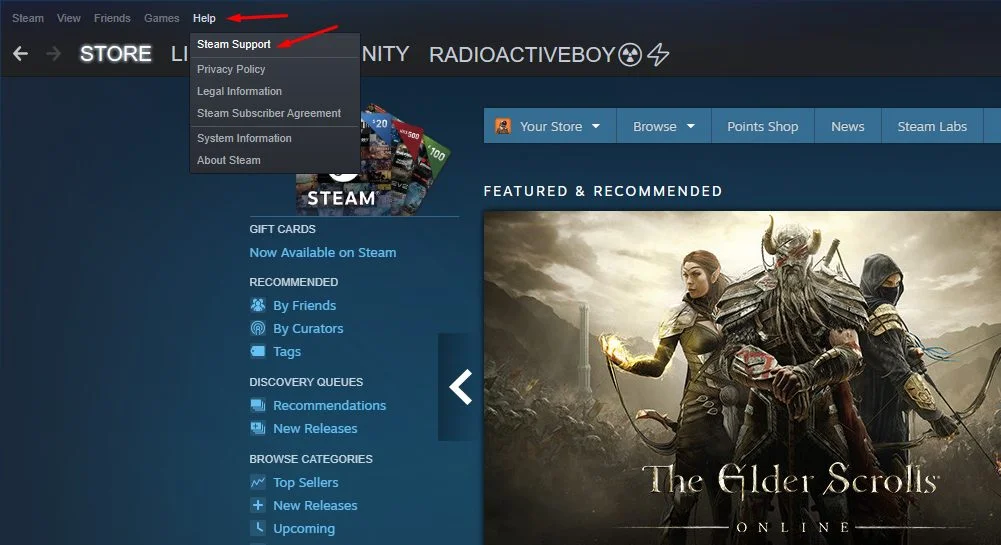
Task: Open the Recommendations discovery queue link
Action: (329, 405)
